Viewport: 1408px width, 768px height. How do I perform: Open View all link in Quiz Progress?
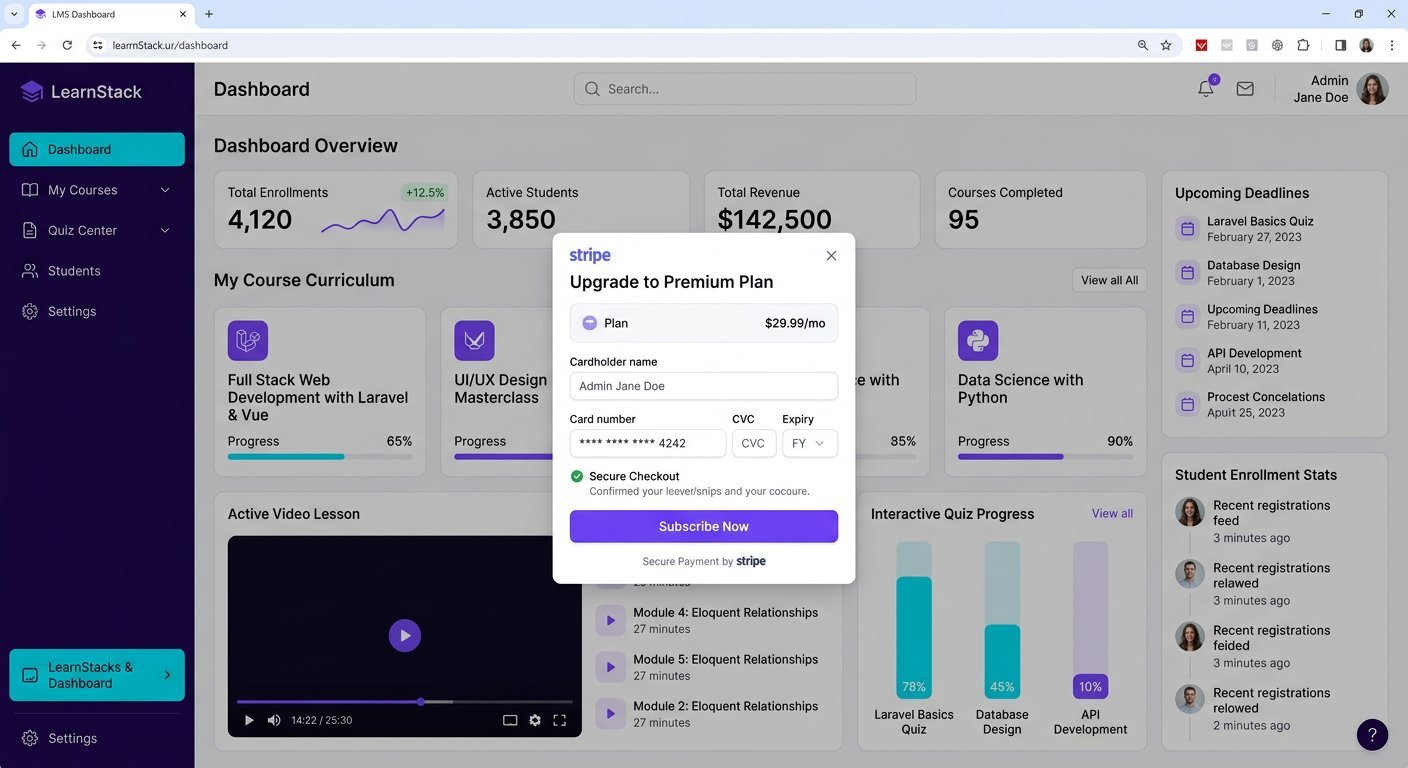click(x=1112, y=513)
